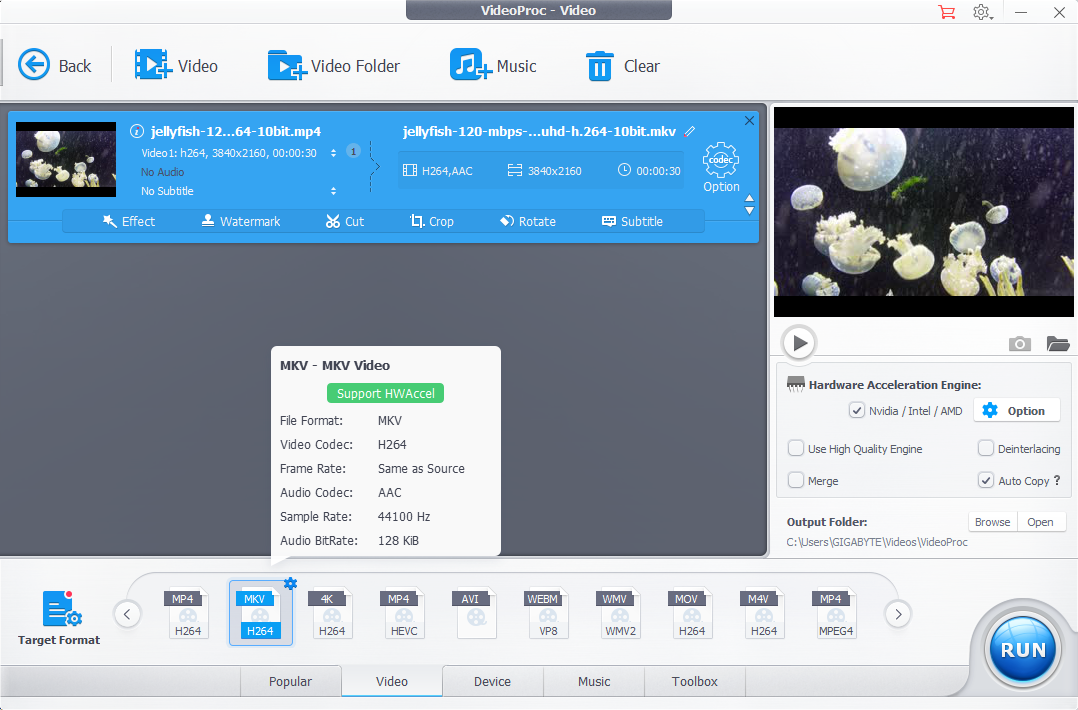
Task: Select M4V H264 format
Action: (x=763, y=614)
